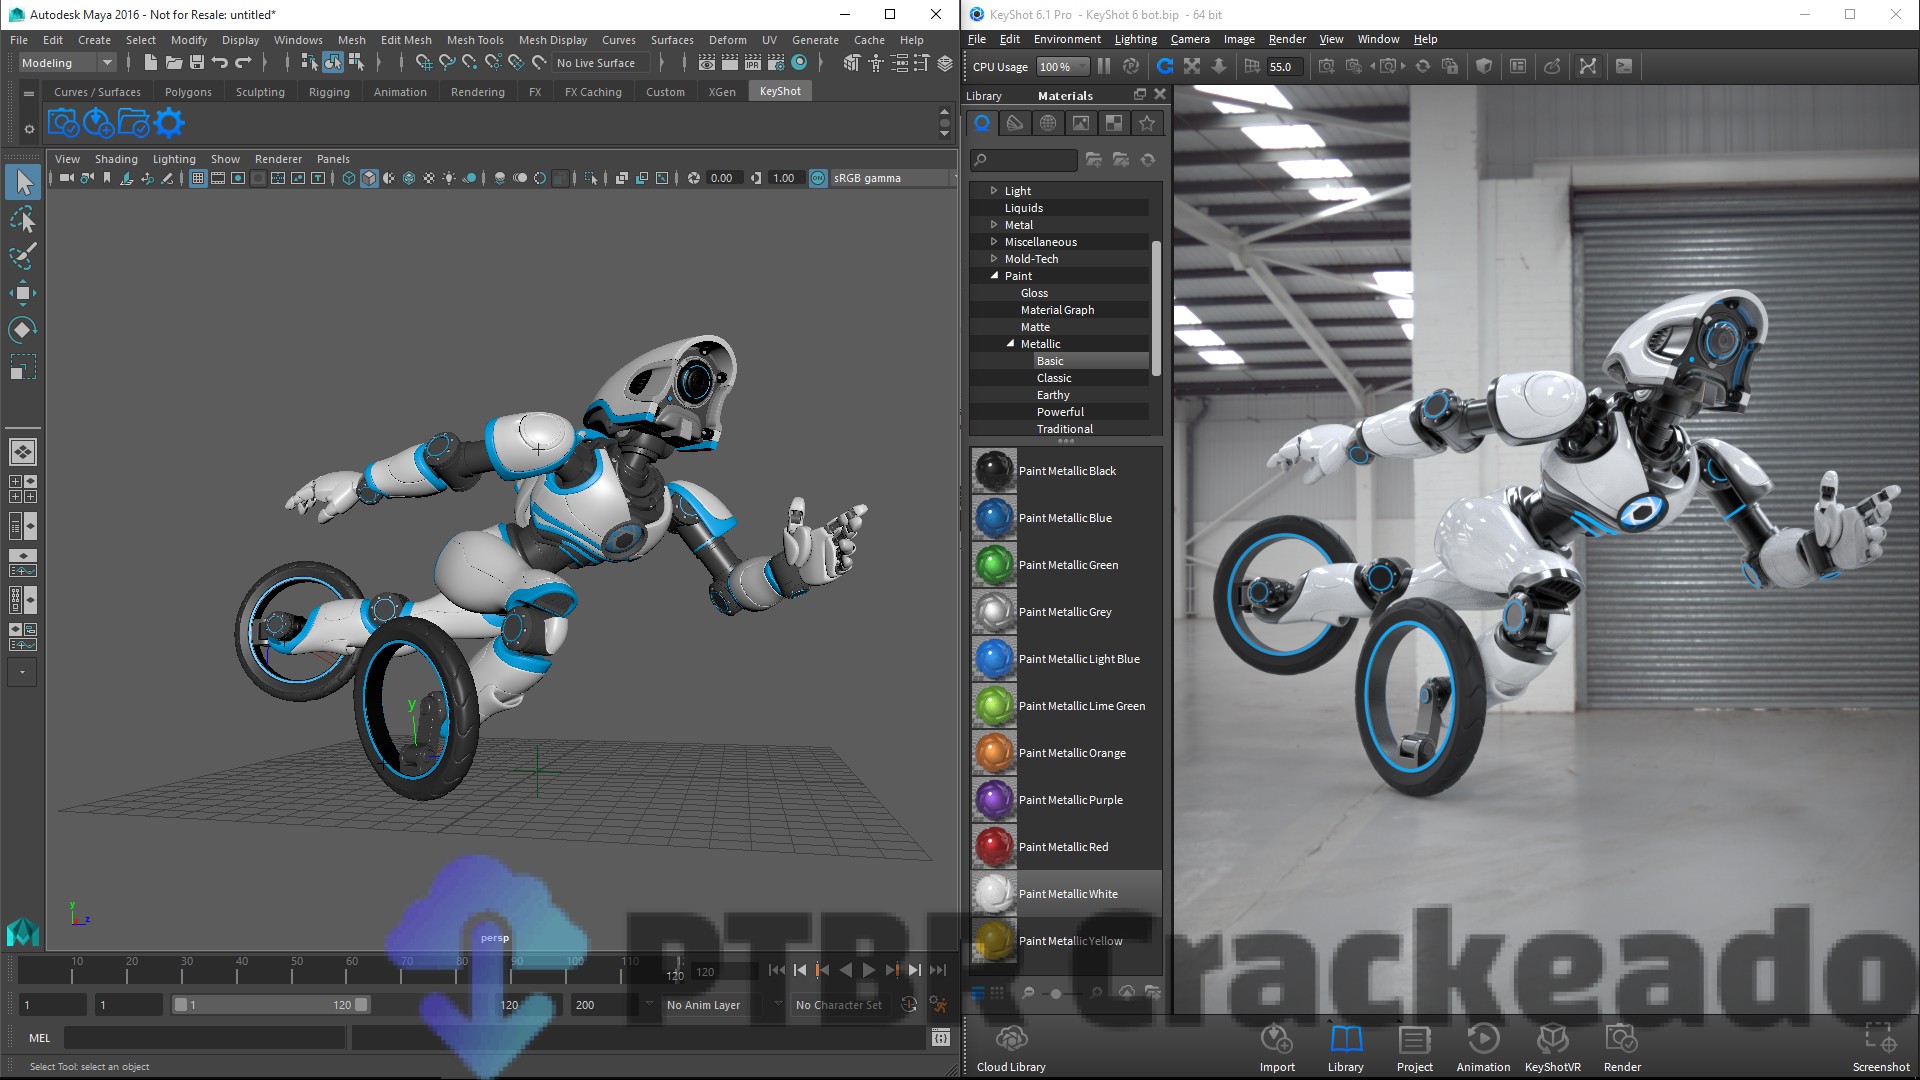Open KeyShotVR wizard
1920x1080 pixels.
click(x=1552, y=1048)
